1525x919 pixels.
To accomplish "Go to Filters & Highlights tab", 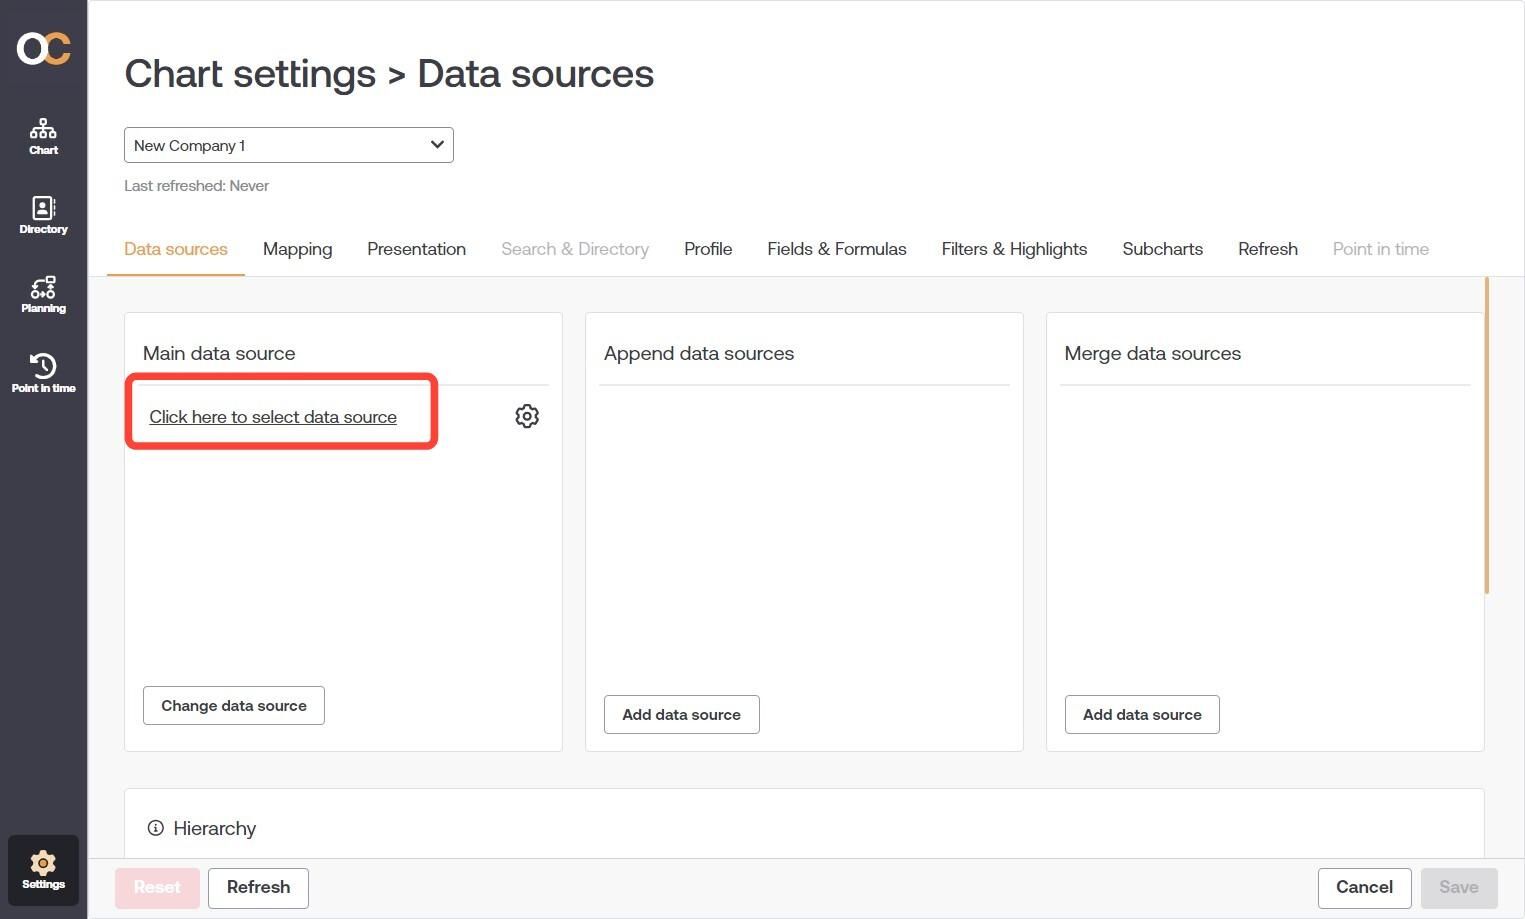I will point(1014,249).
